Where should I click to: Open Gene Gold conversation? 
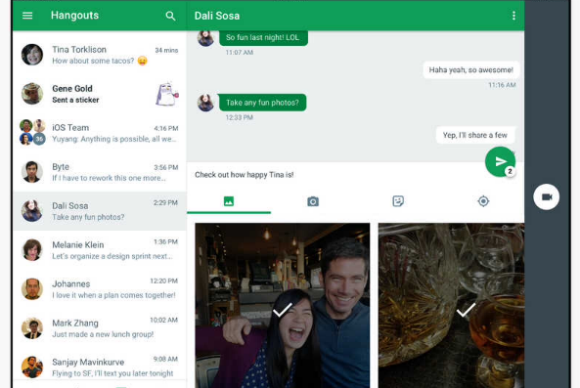tap(100, 94)
